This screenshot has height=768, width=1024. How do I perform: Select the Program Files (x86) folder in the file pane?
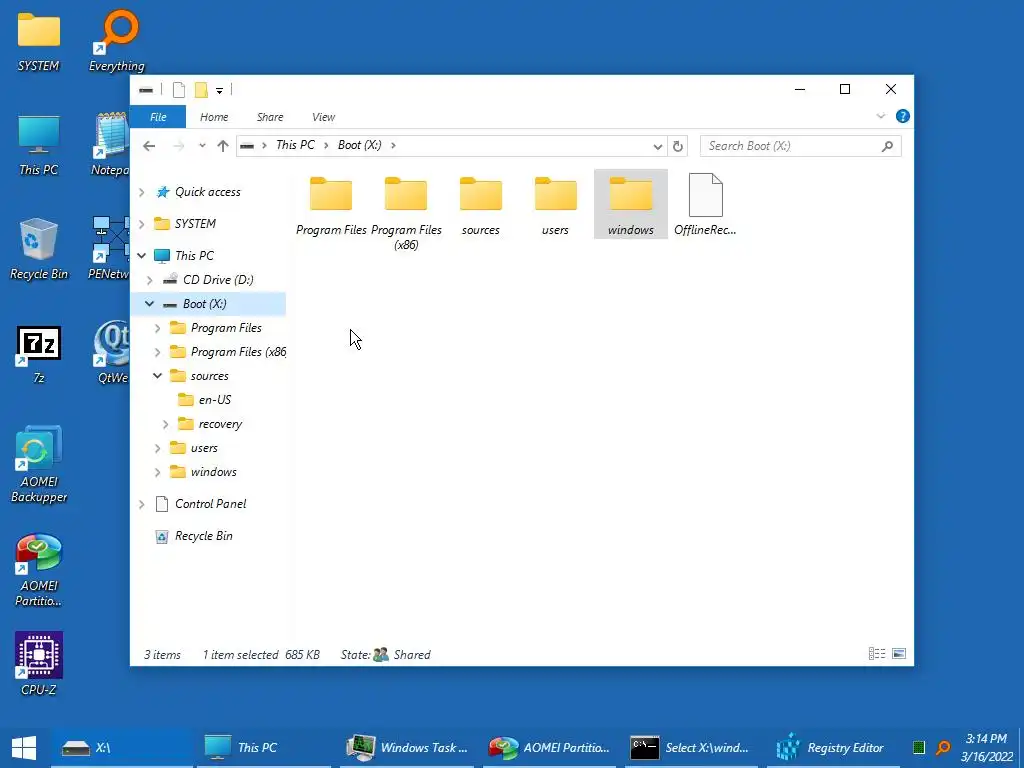click(x=406, y=212)
